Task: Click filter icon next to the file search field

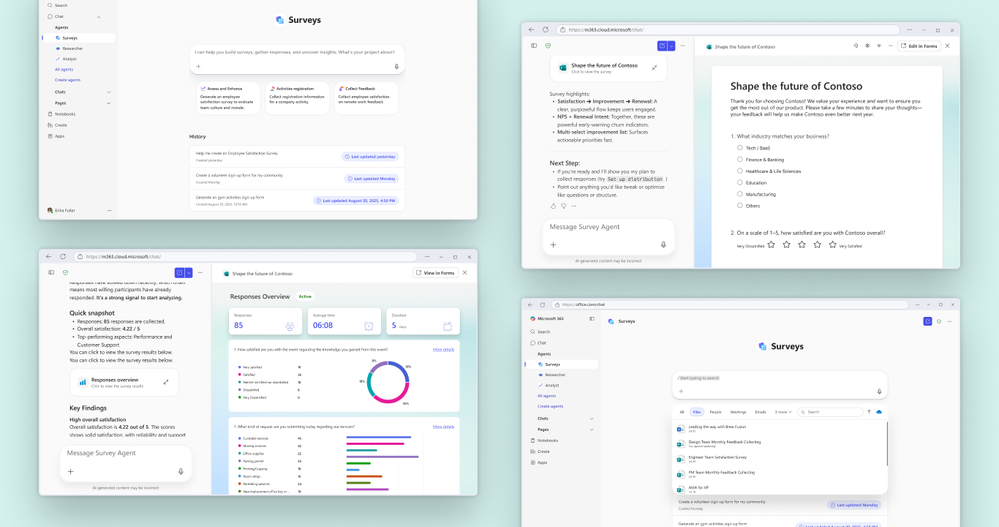Action: click(x=869, y=412)
